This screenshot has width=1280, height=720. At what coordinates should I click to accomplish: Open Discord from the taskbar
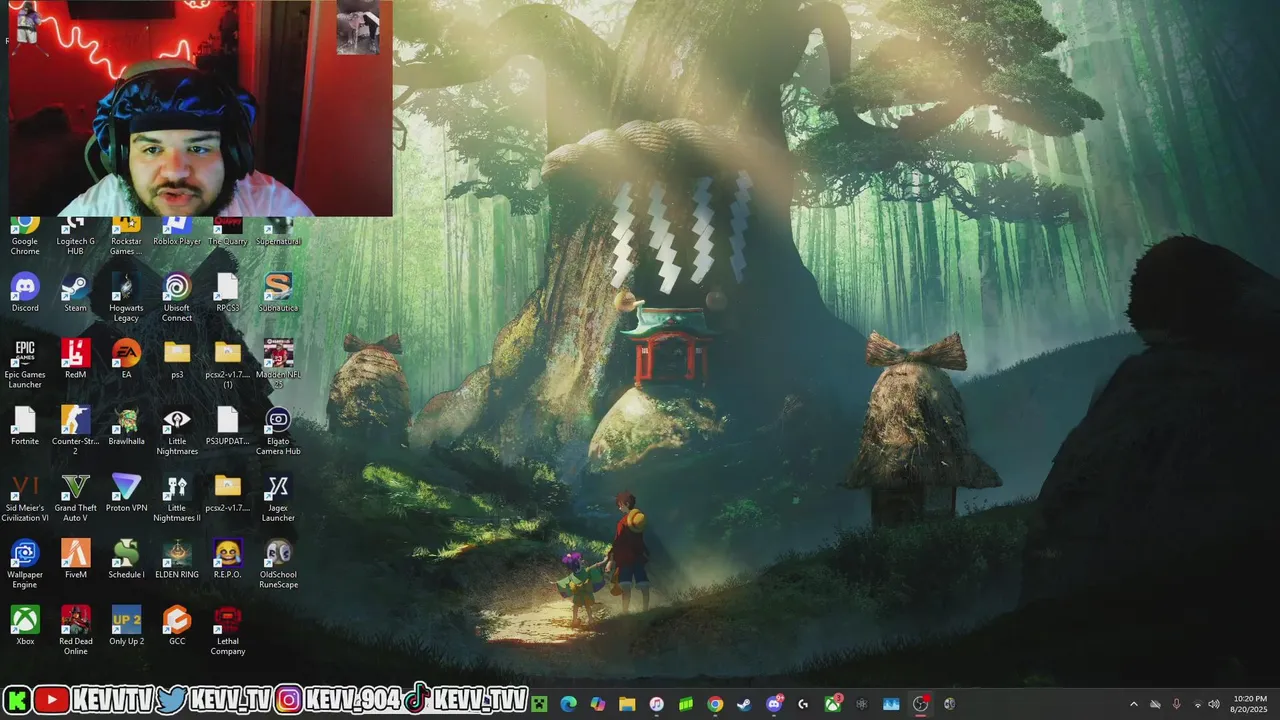tap(774, 704)
